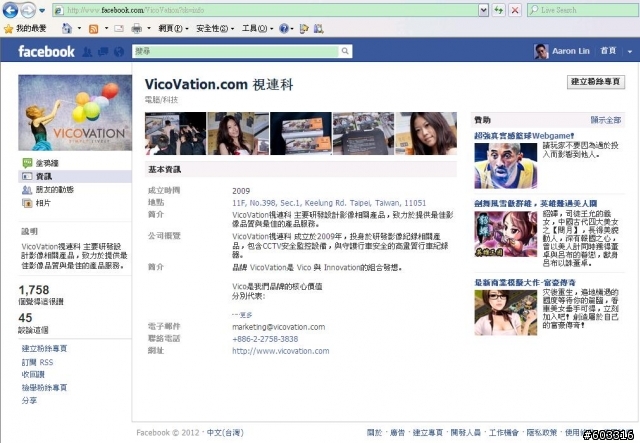Click basketball player ad image
The image size is (640, 443).
pyautogui.click(x=505, y=165)
